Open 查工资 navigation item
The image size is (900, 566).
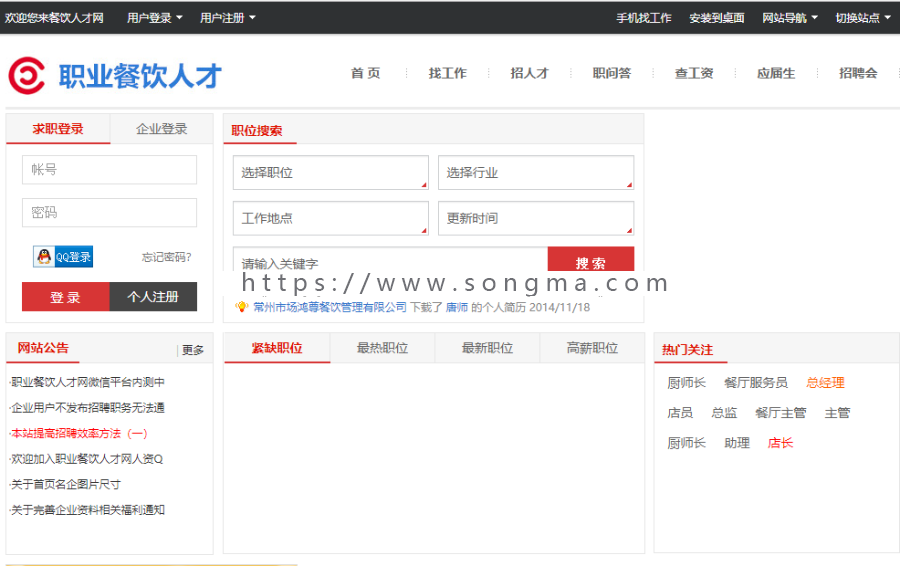click(x=694, y=73)
